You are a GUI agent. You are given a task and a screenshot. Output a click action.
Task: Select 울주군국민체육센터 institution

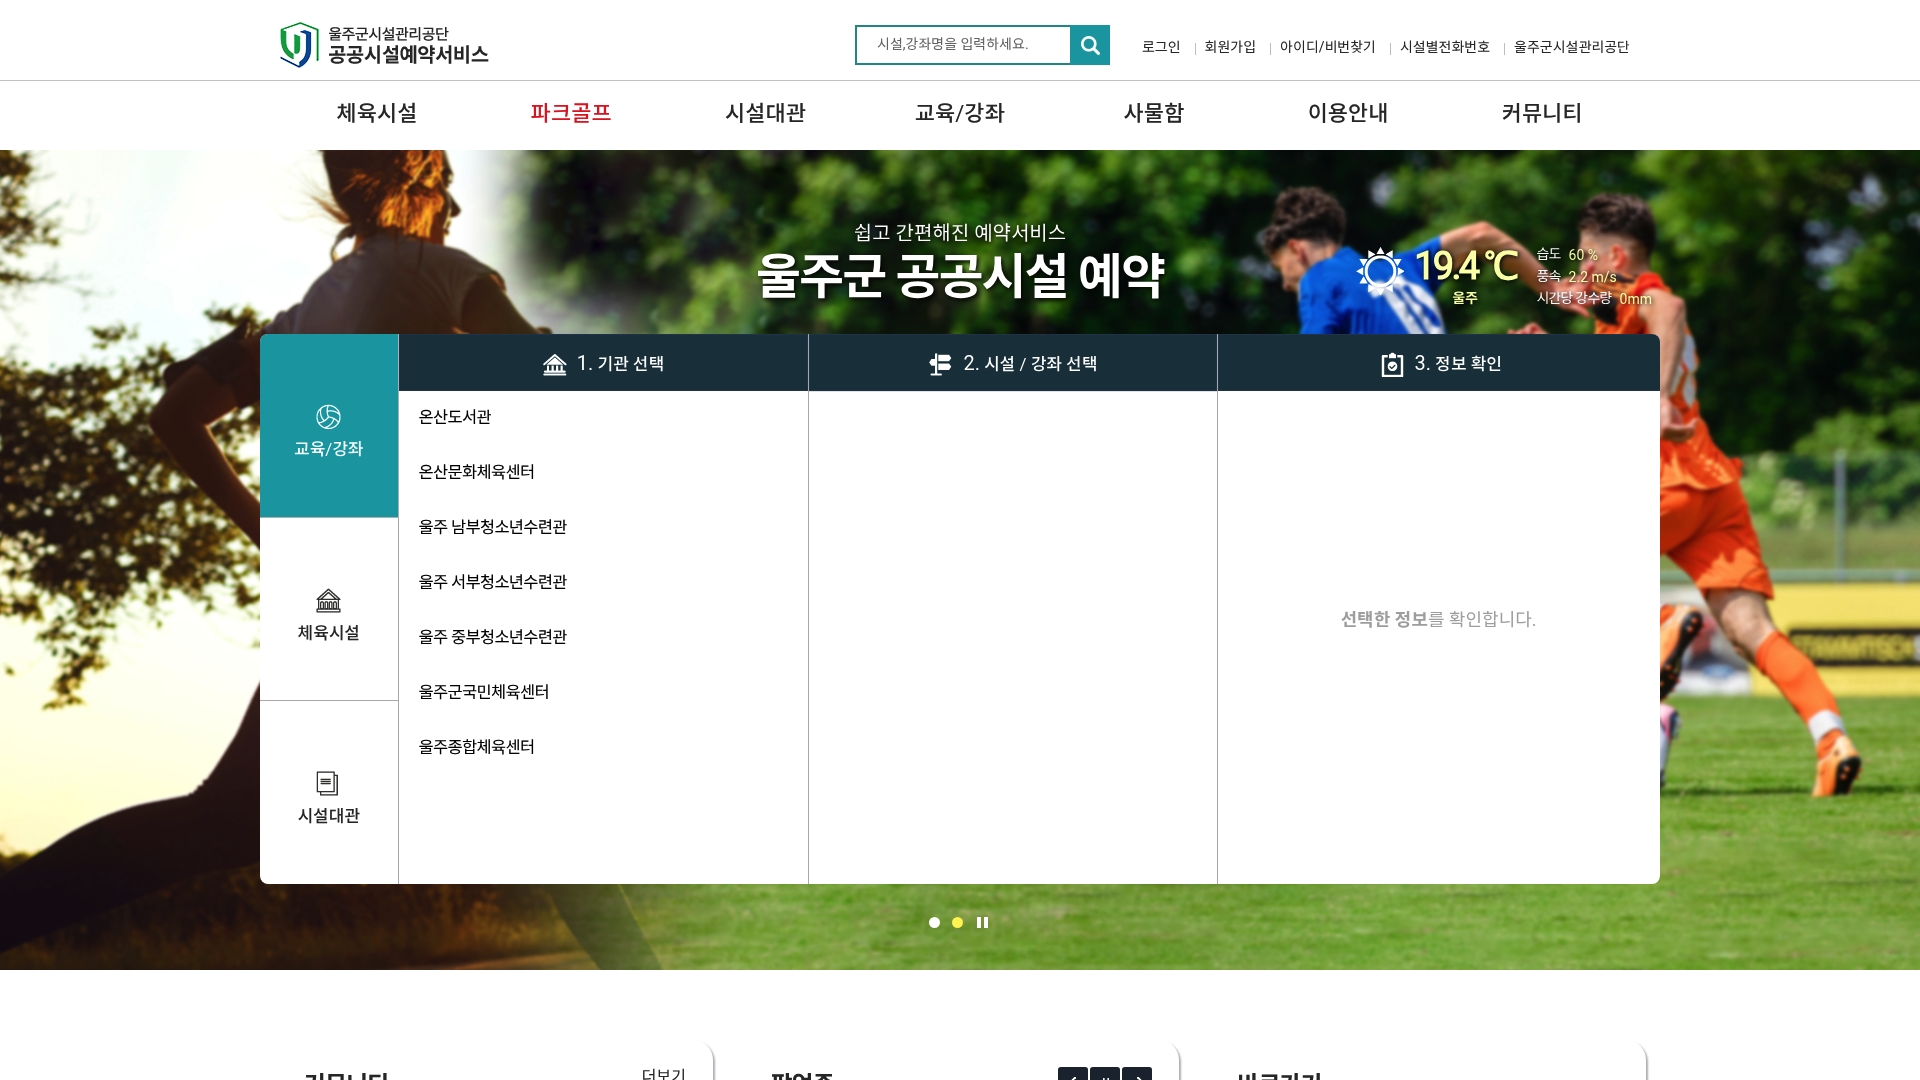(484, 692)
